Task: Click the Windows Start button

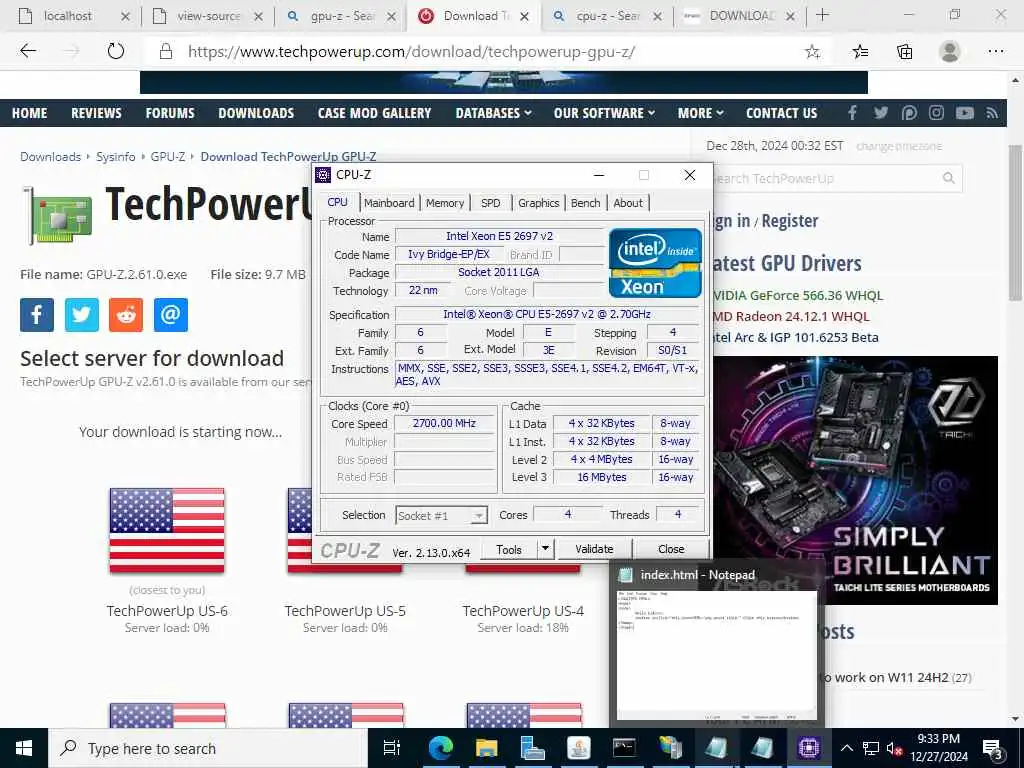Action: [24, 748]
